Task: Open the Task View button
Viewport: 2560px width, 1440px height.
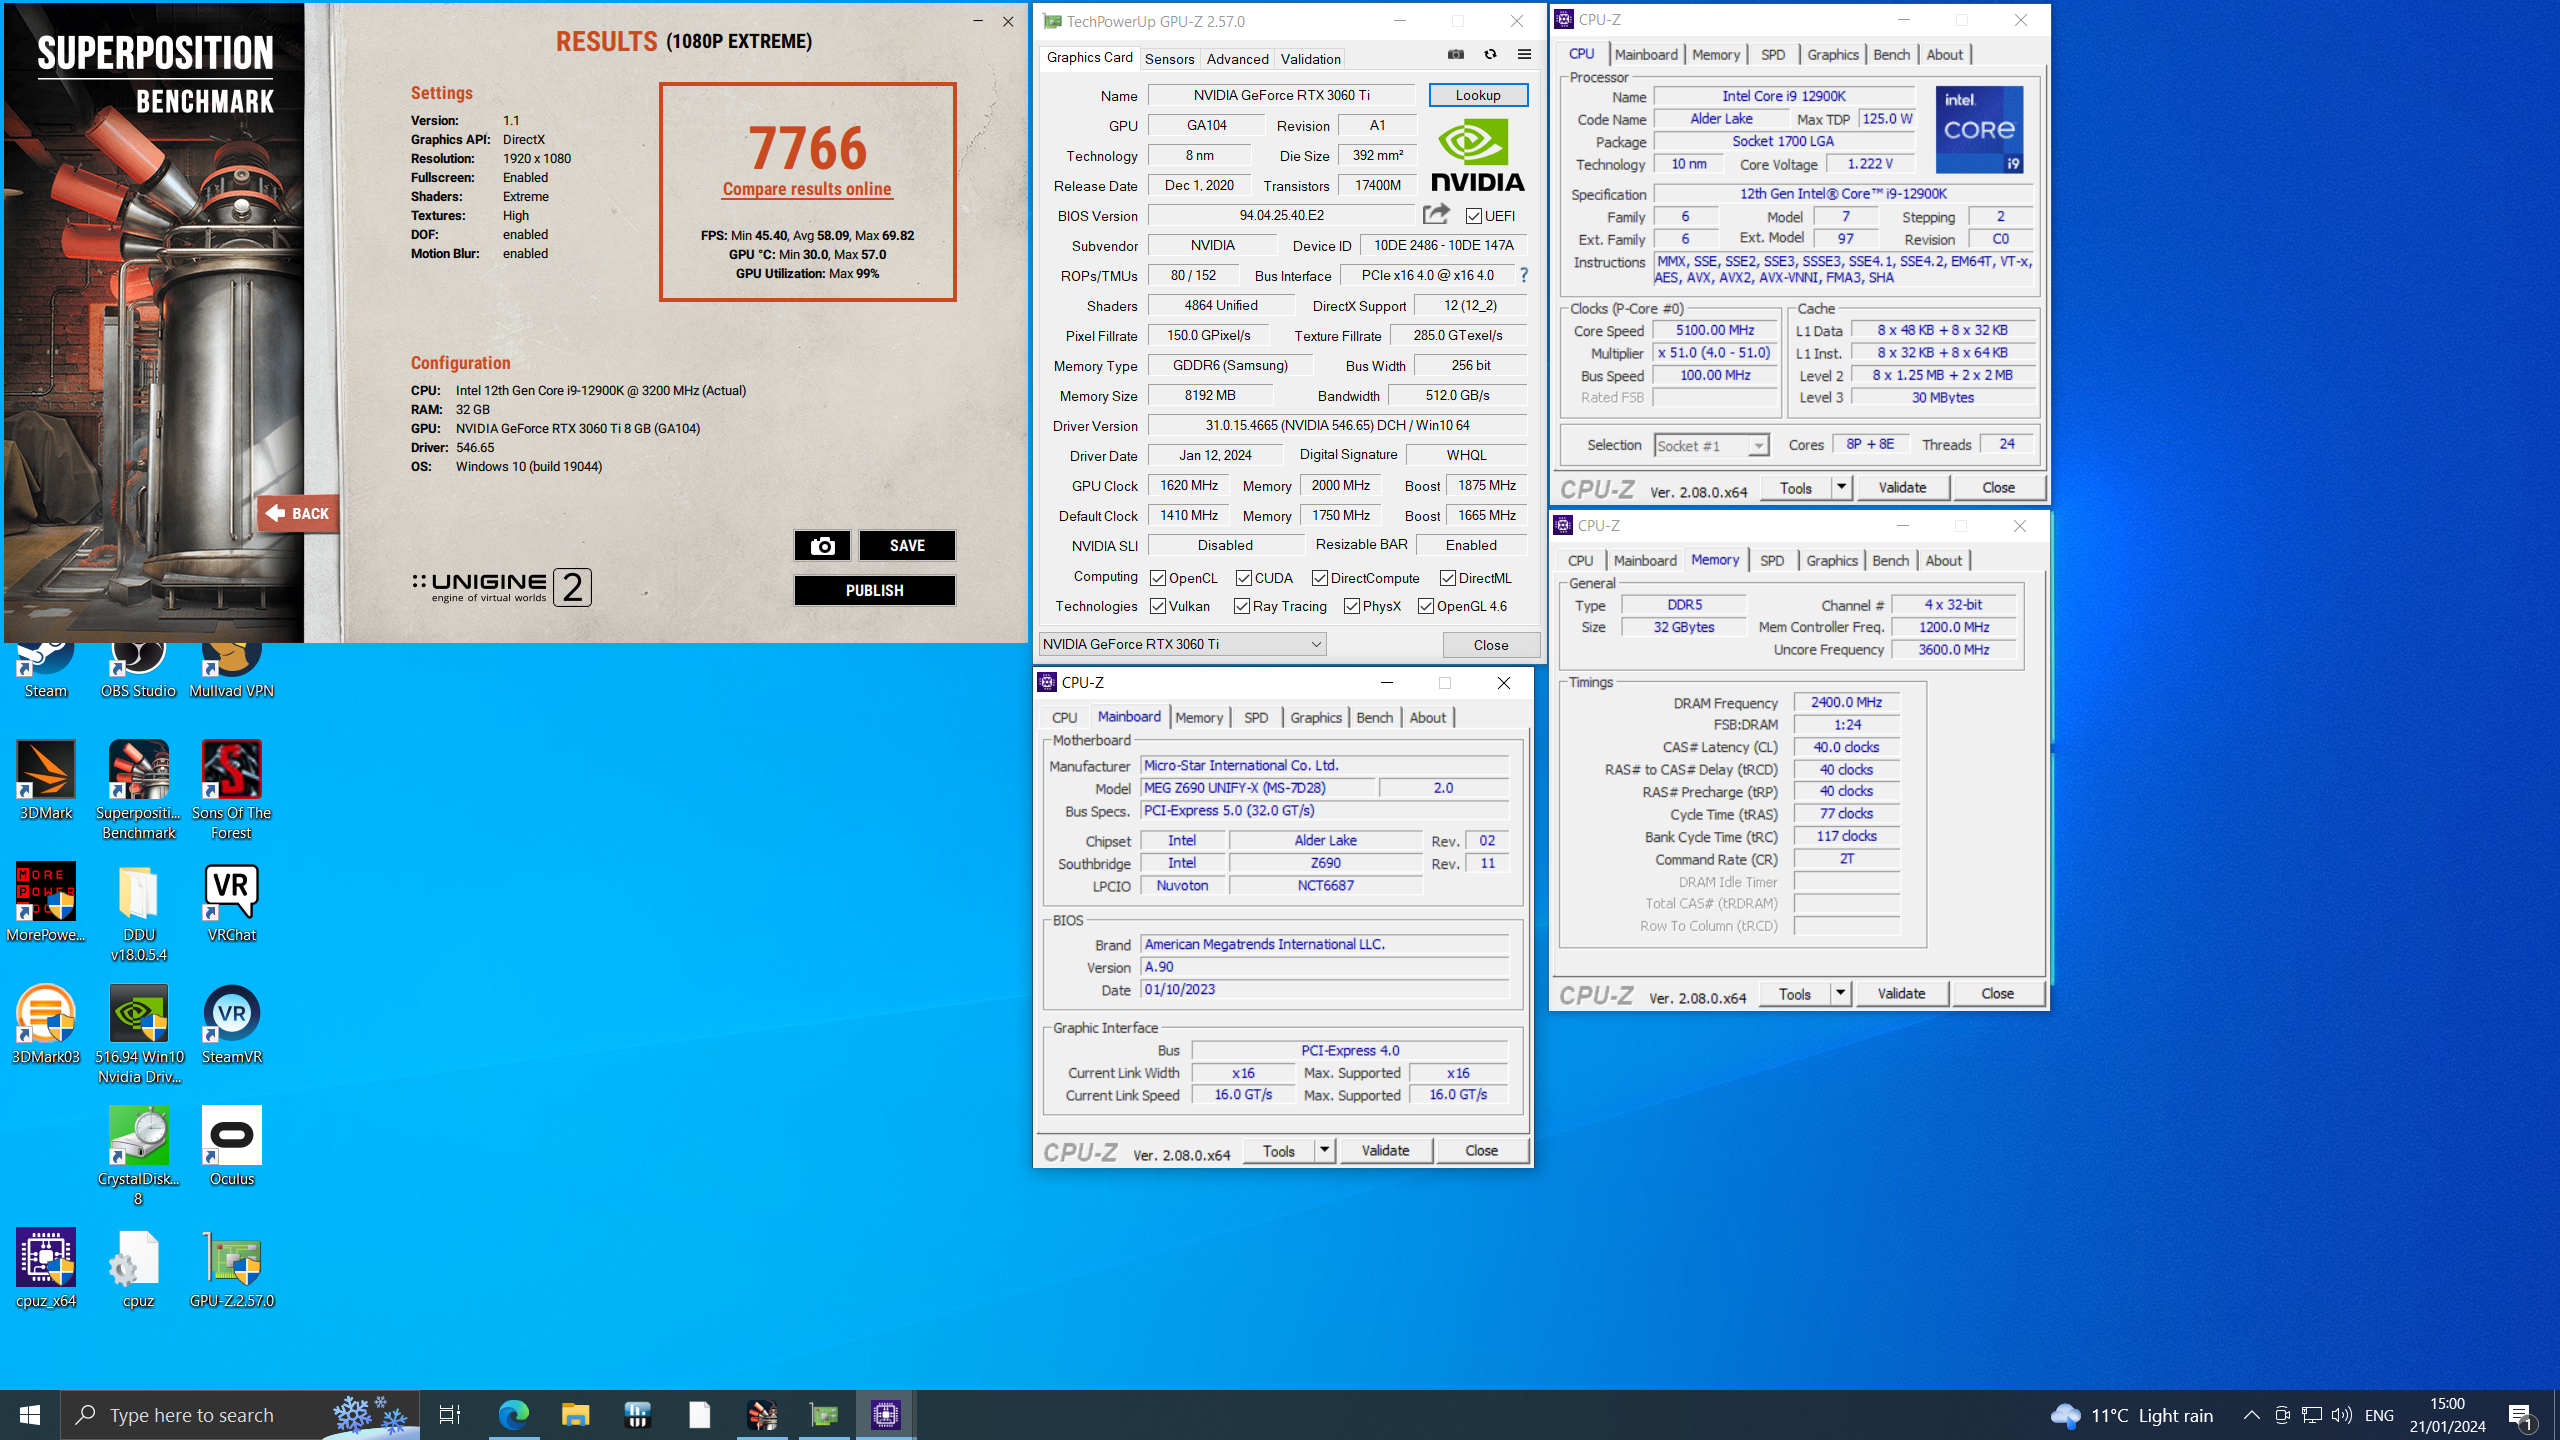Action: click(450, 1415)
